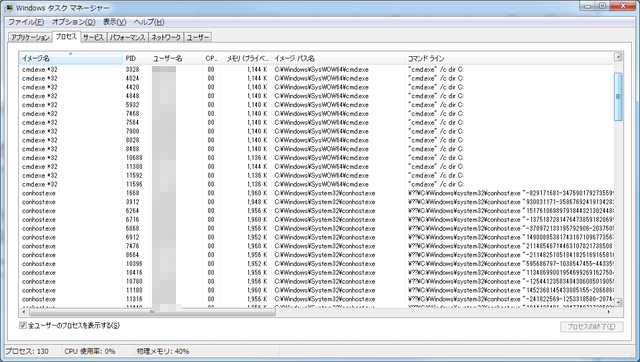Select cmd.exe process with PID 7900
This screenshot has width=640, height=362.
pyautogui.click(x=316, y=131)
